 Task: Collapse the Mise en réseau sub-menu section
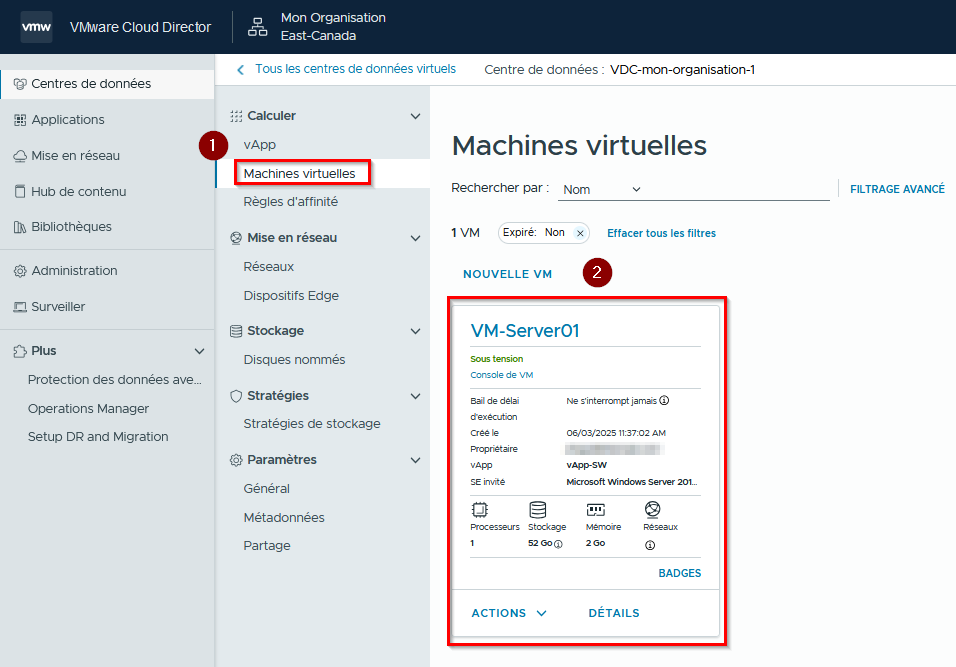click(x=415, y=238)
